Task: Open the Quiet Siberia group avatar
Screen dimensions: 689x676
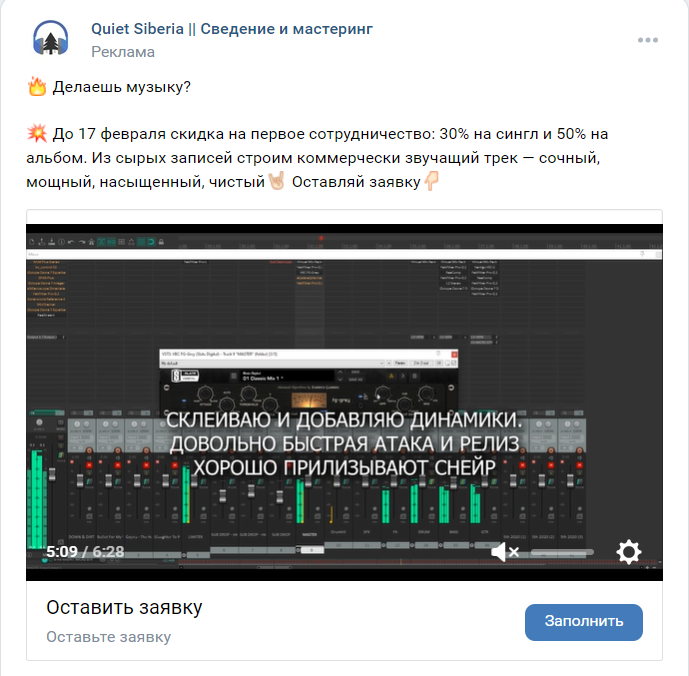Action: (51, 40)
